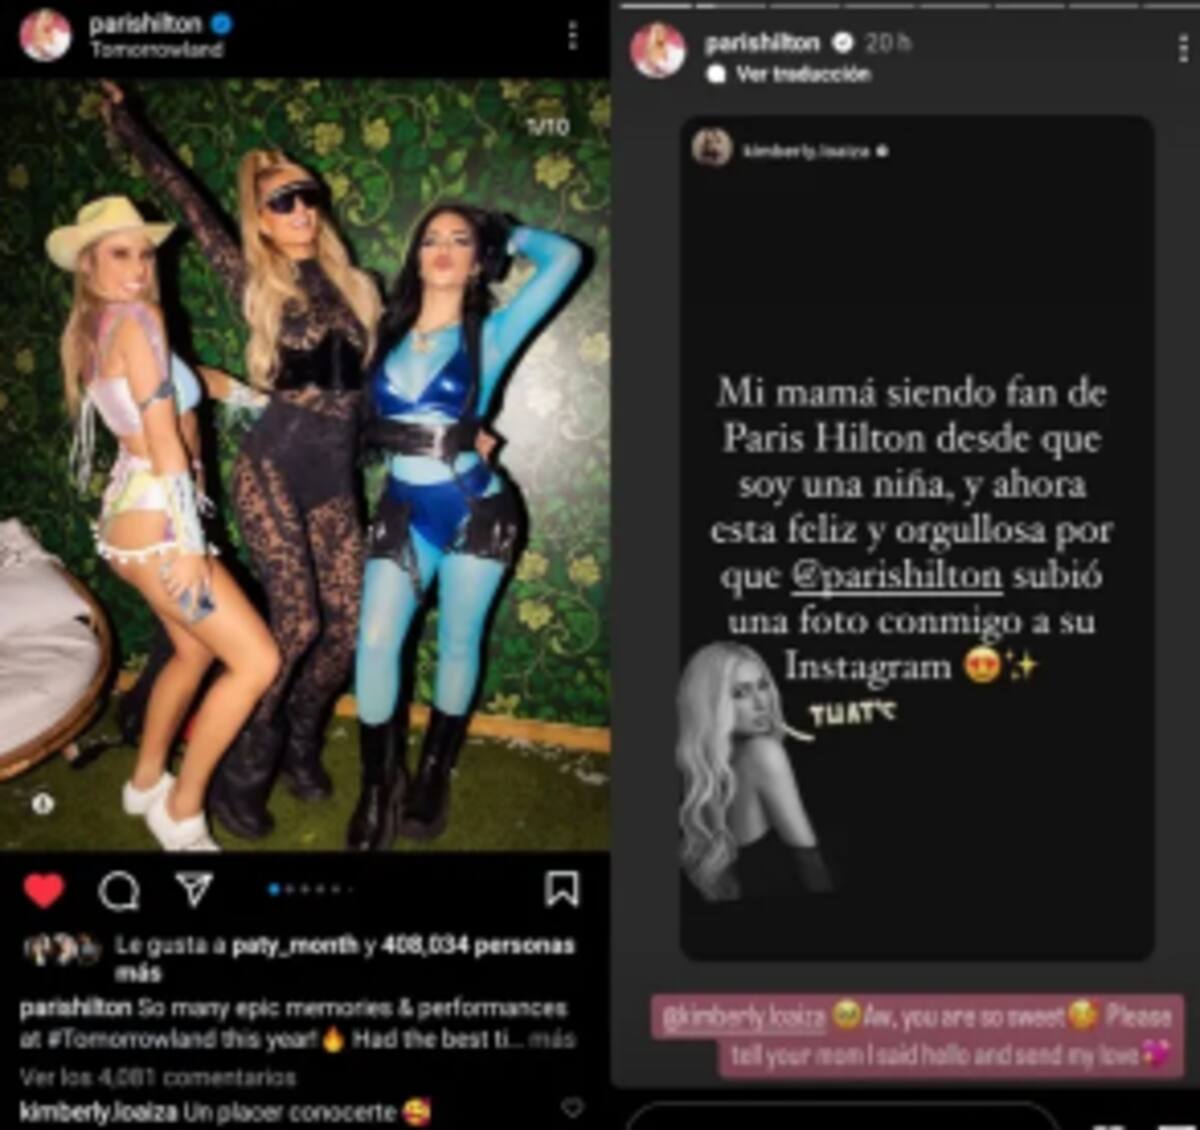Expand the caption with "más"
The image size is (1200, 1130).
click(x=553, y=1039)
